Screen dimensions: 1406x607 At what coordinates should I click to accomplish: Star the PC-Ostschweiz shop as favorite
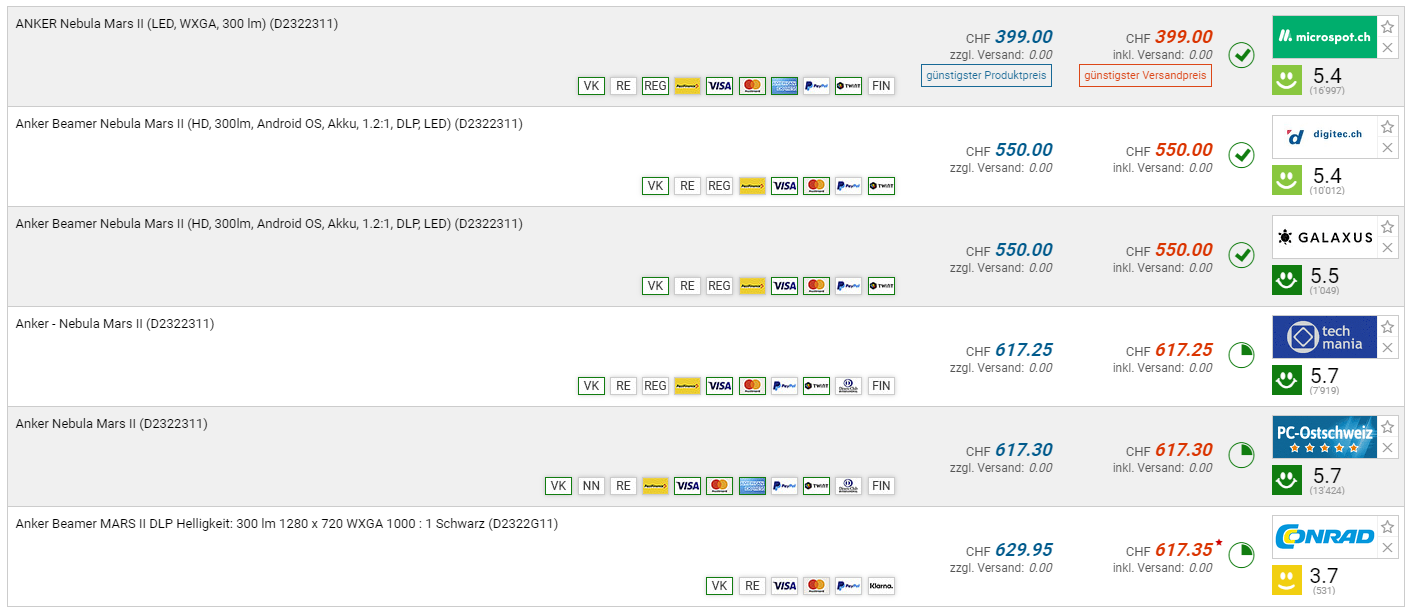point(1387,427)
